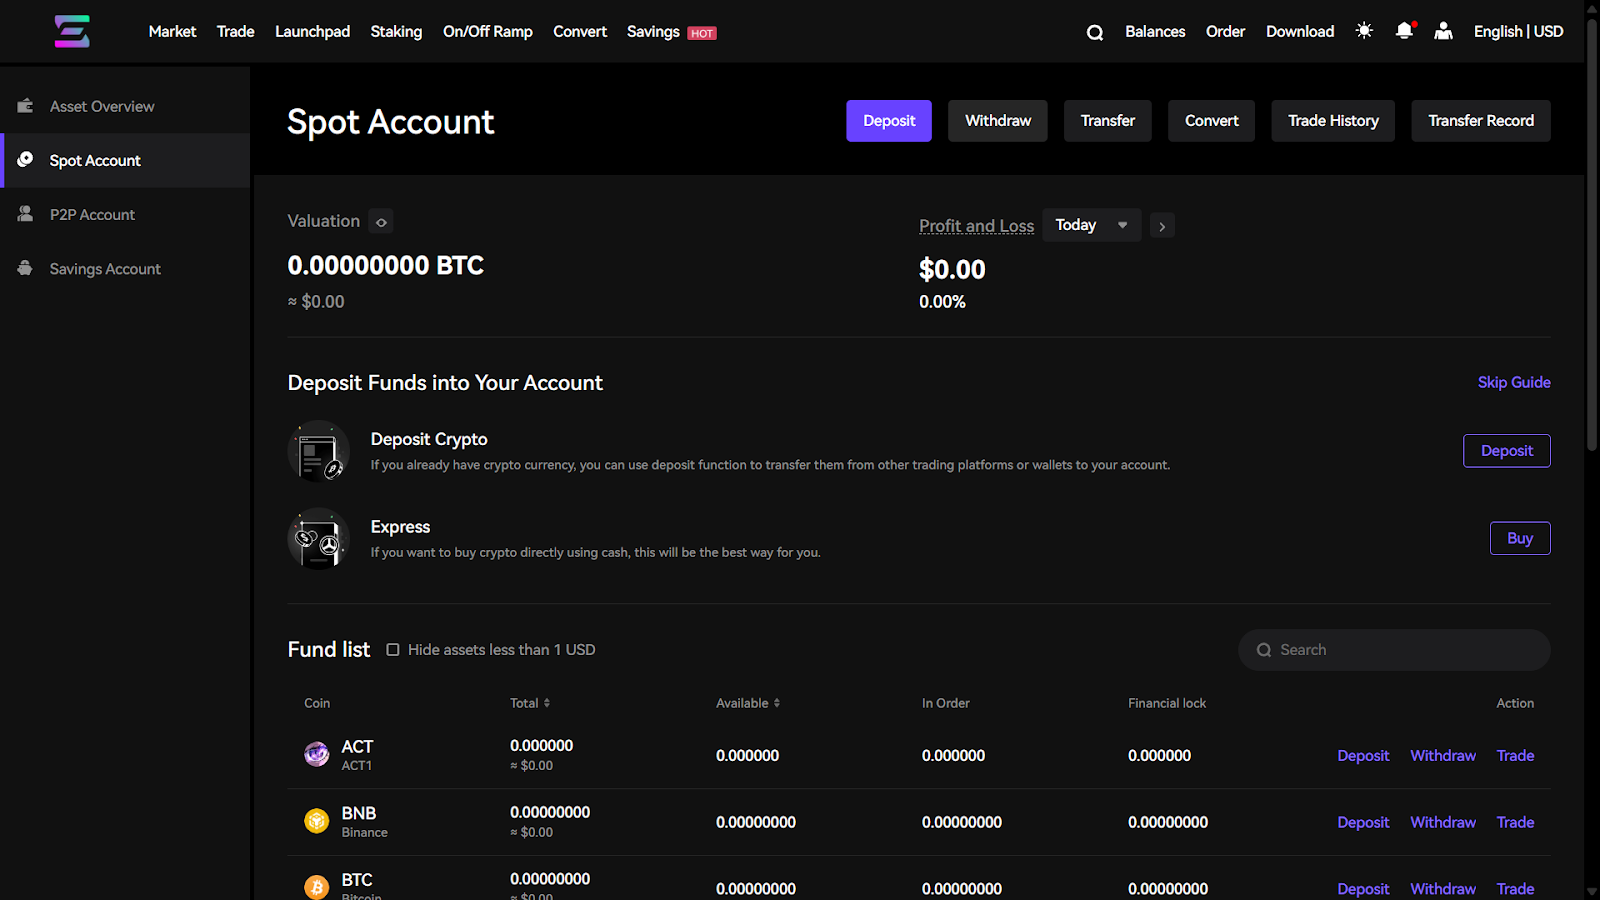Go to Staking in the top menu

coord(396,31)
